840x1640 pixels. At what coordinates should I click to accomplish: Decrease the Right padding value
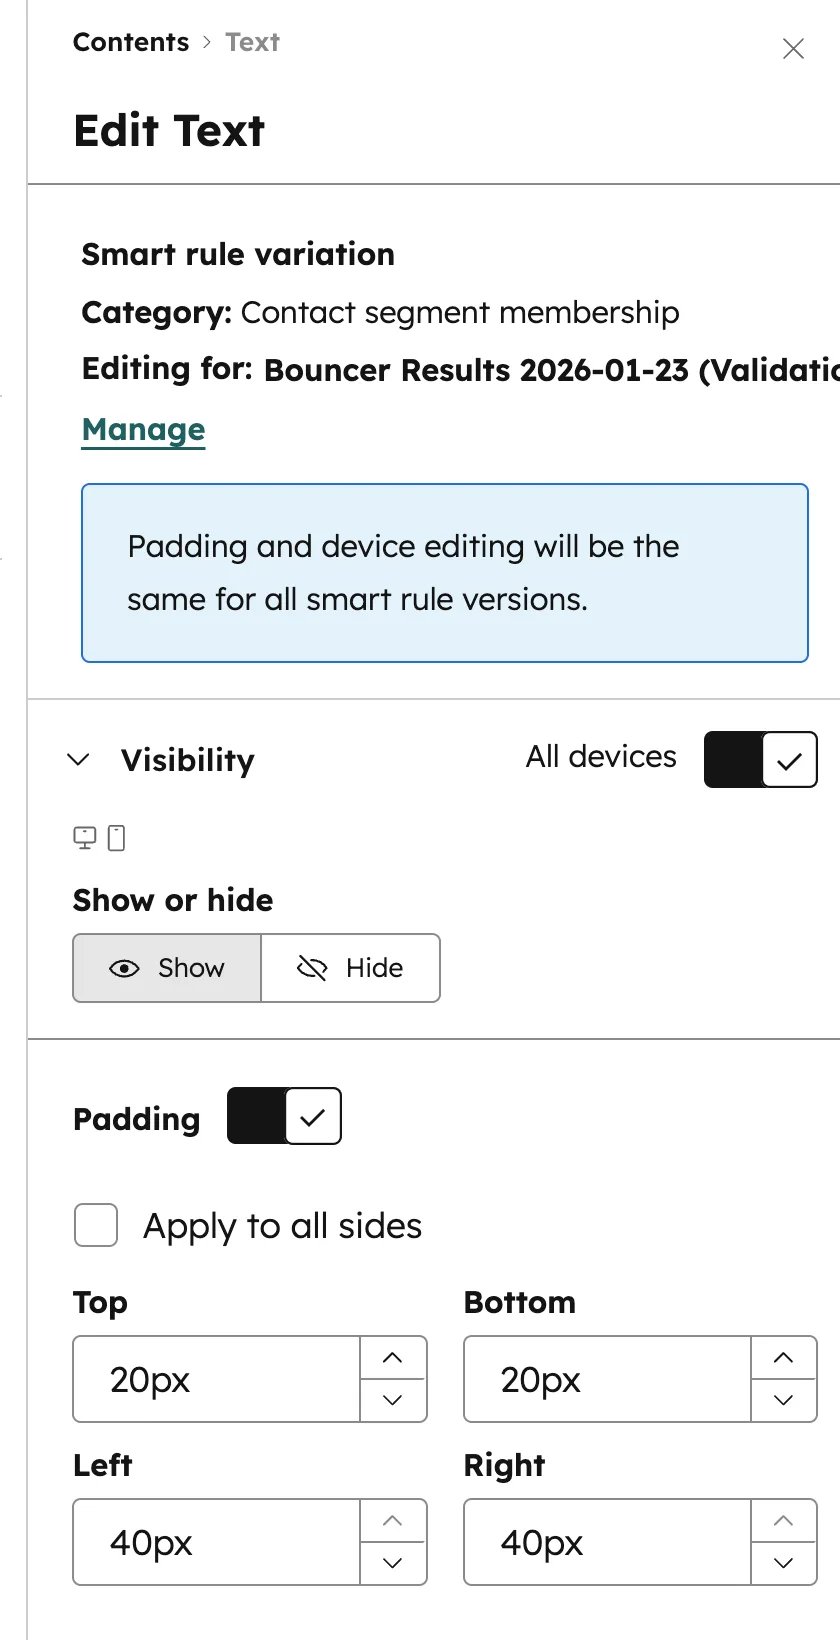[x=784, y=1563]
